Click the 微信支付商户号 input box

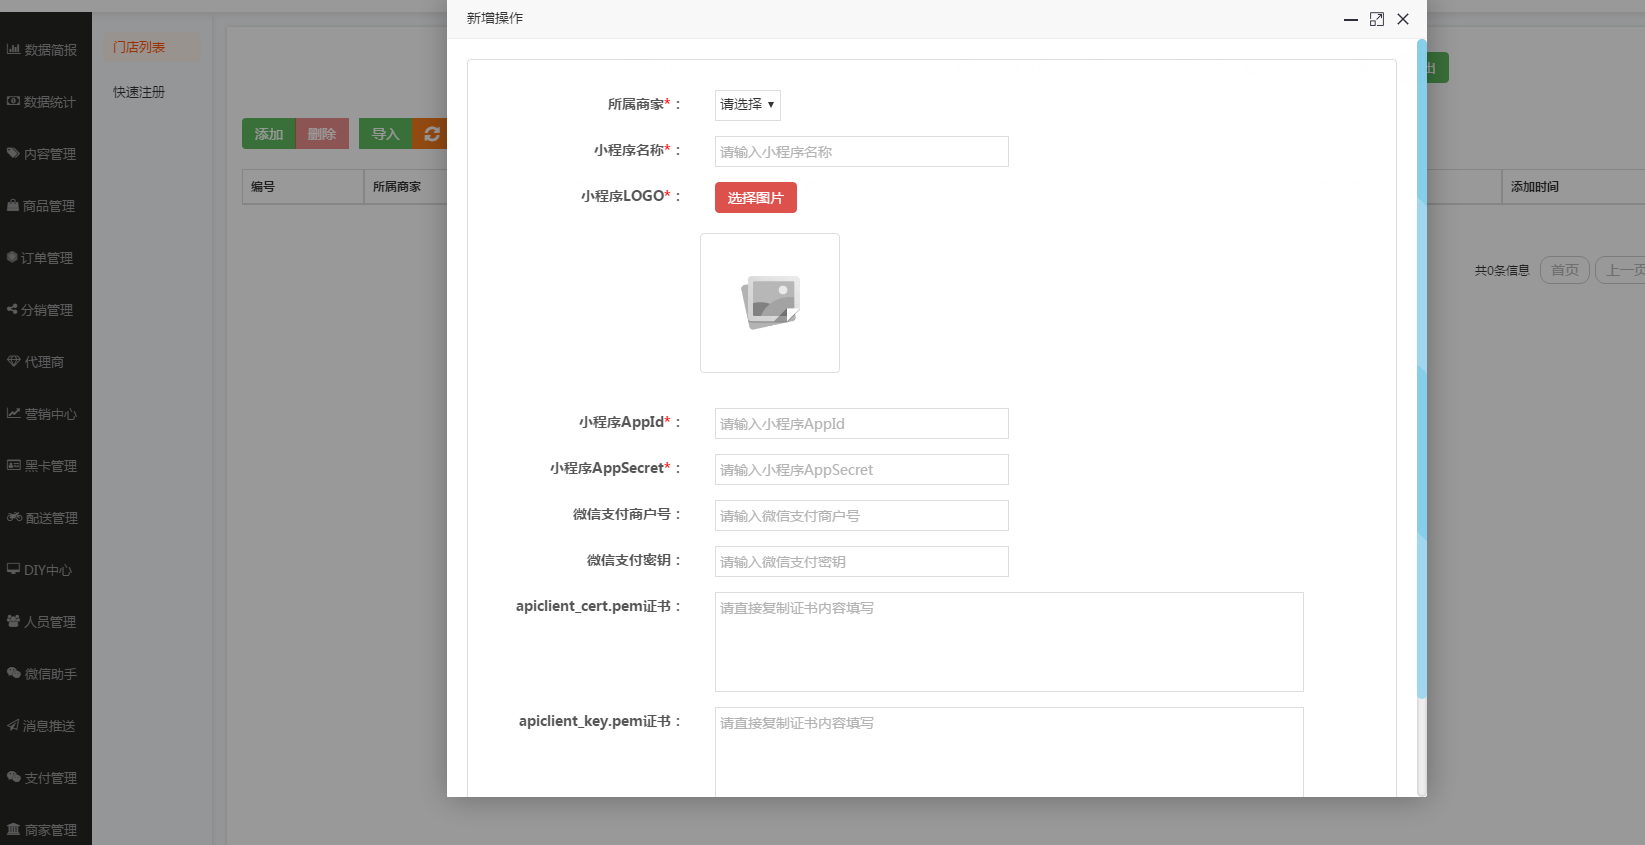861,516
